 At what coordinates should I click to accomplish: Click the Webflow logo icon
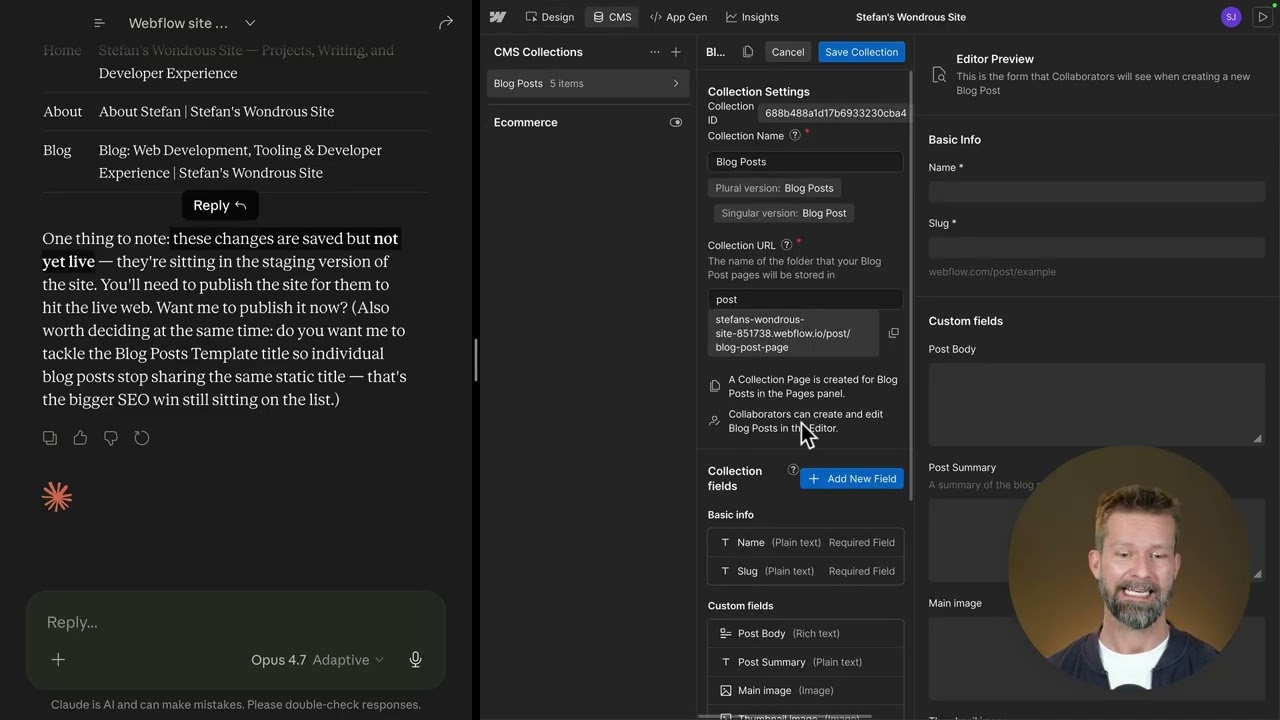(498, 17)
